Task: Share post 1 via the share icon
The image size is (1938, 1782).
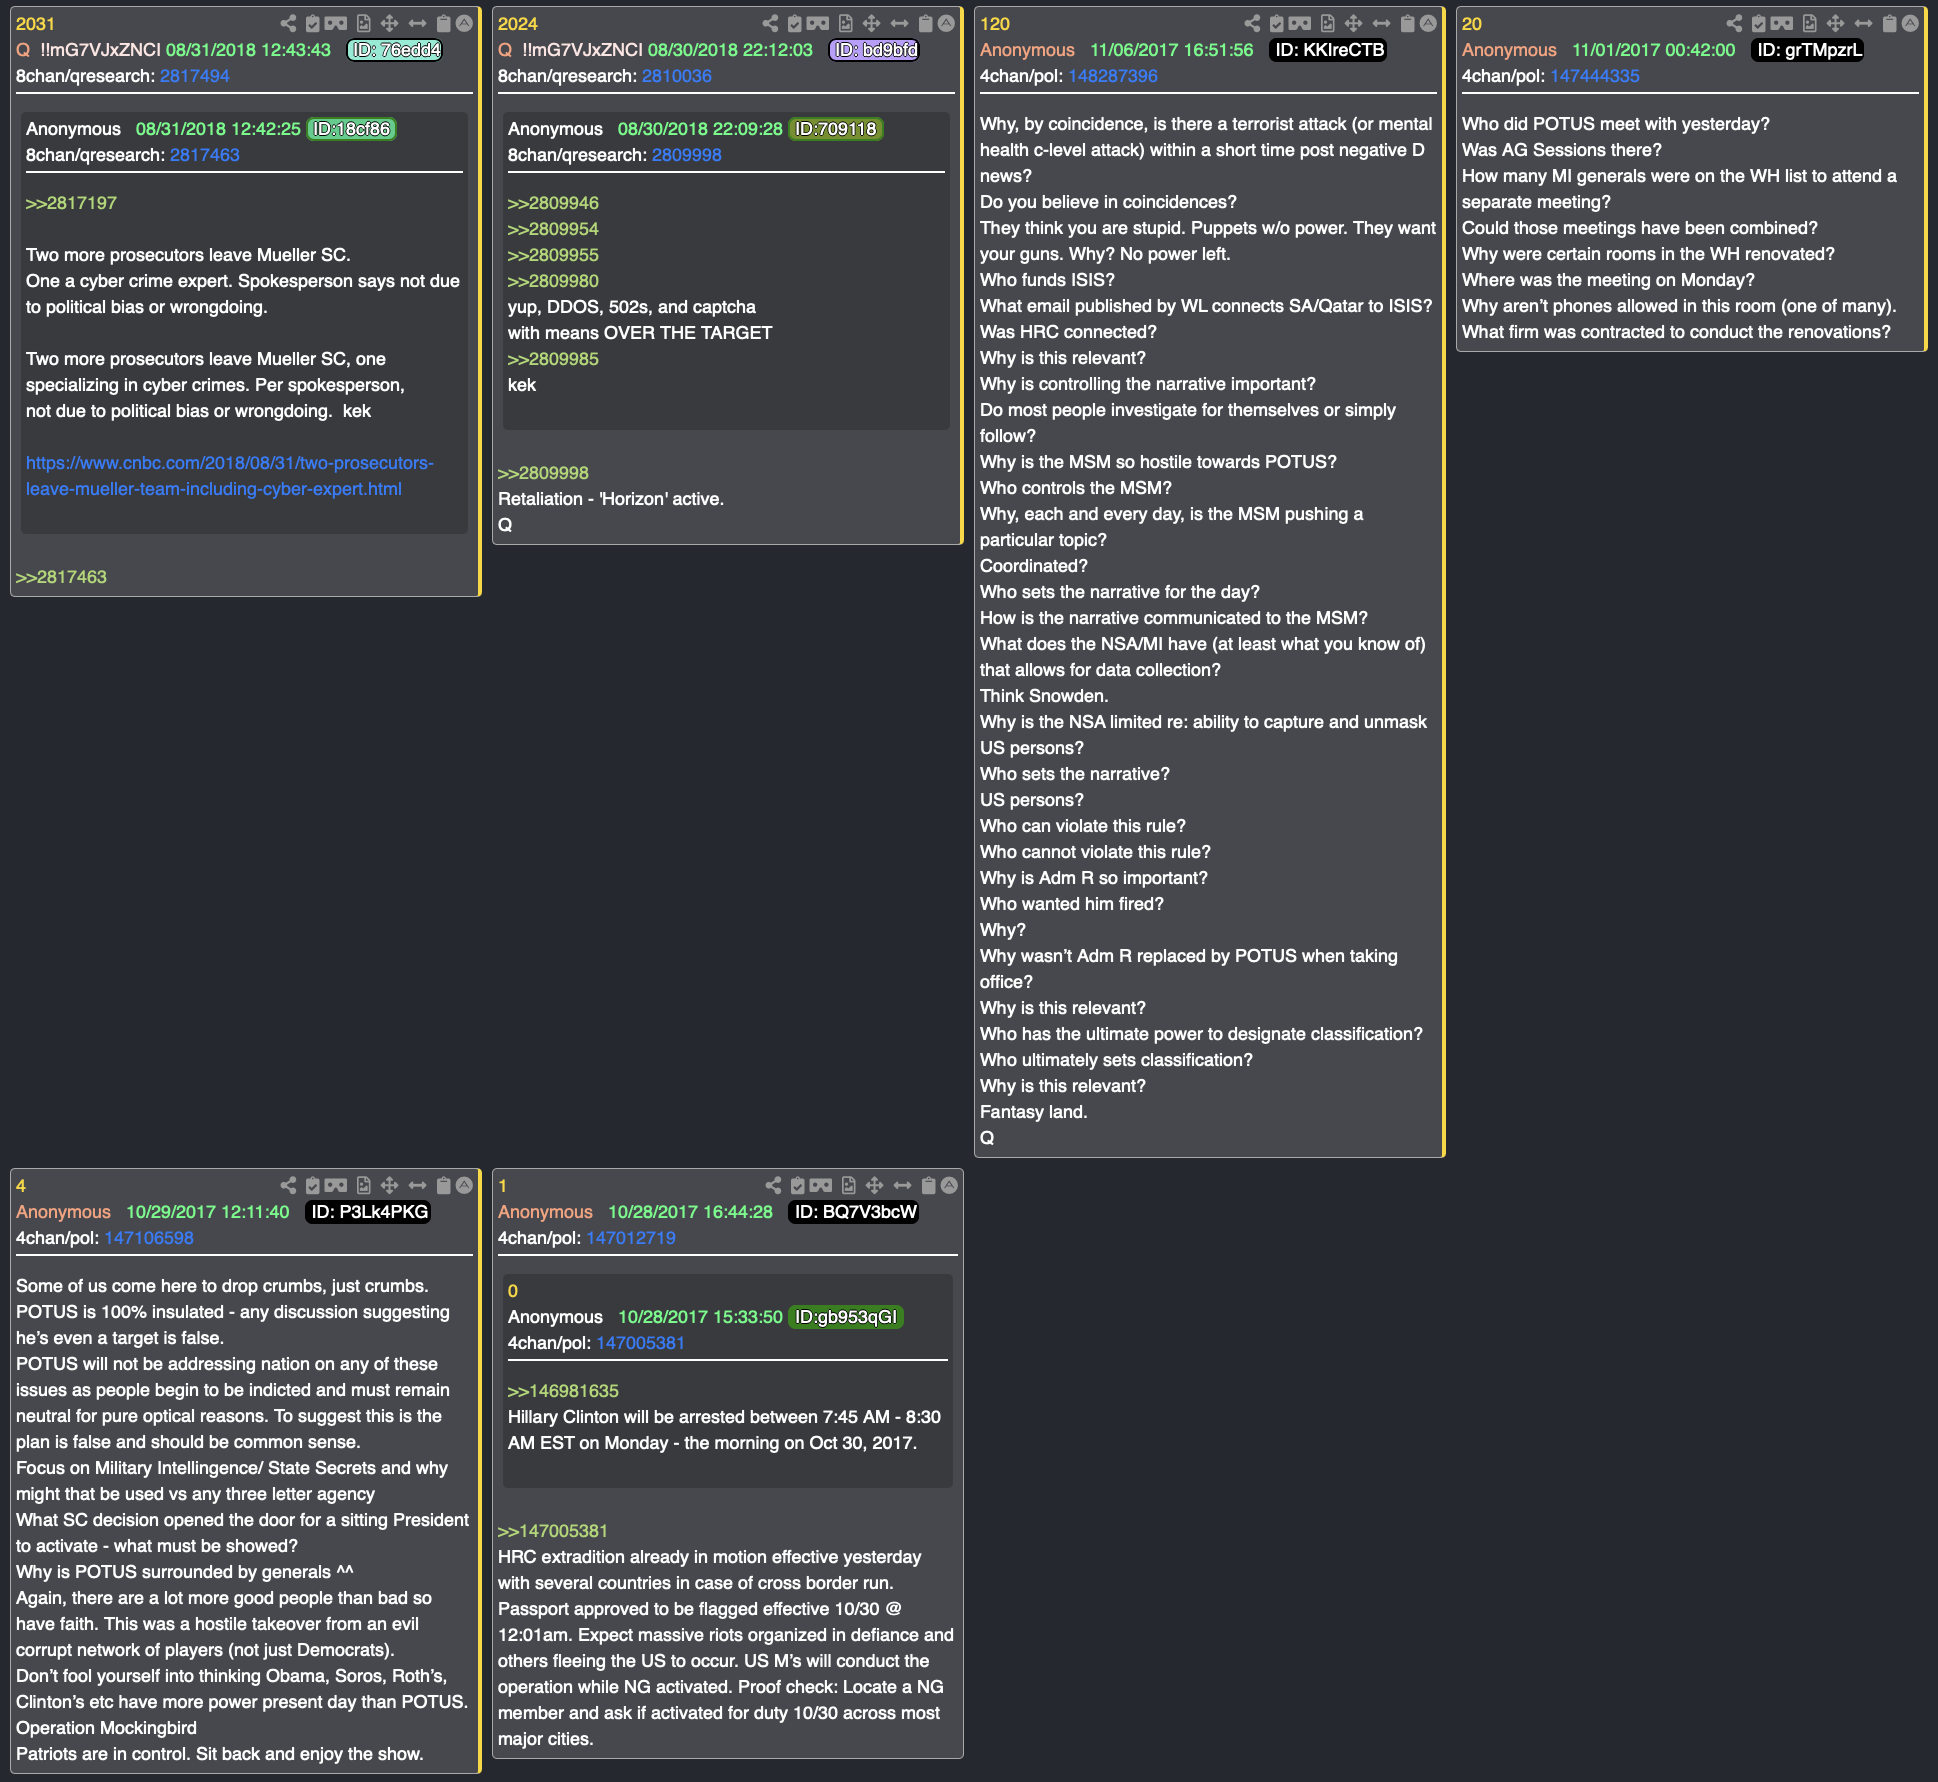Action: point(773,1185)
